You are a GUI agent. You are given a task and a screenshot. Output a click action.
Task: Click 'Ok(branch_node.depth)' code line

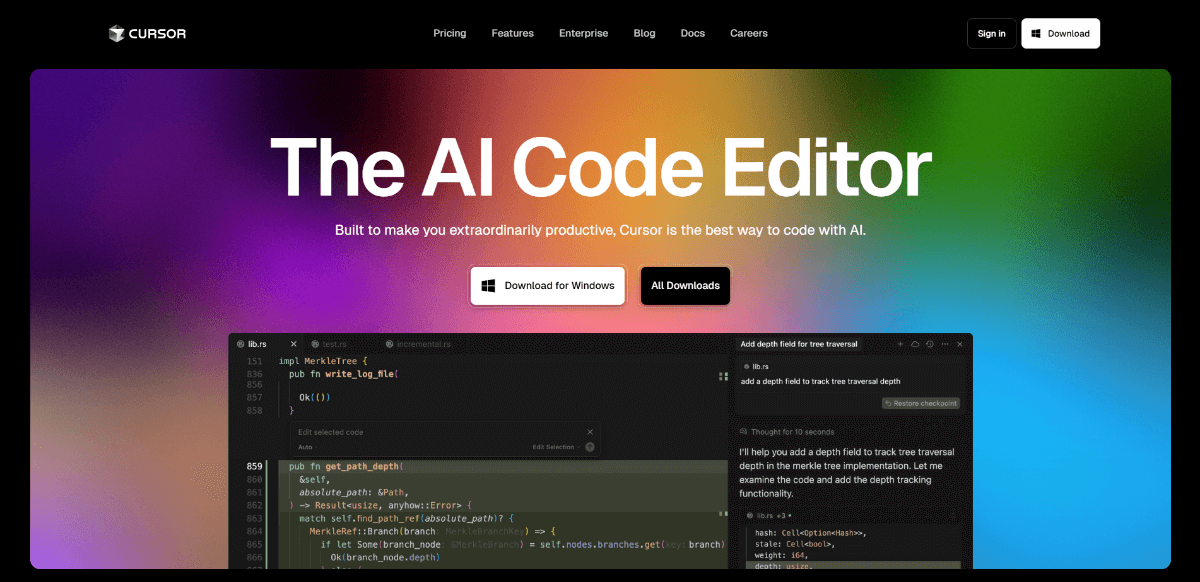385,557
